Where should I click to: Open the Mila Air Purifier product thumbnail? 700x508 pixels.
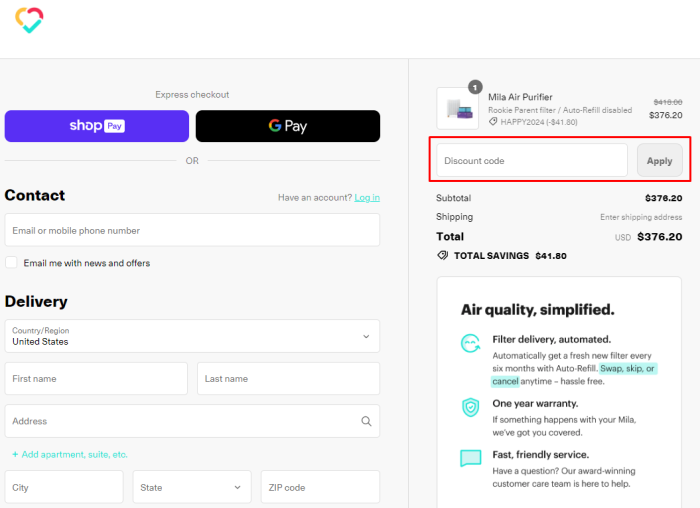(x=458, y=108)
